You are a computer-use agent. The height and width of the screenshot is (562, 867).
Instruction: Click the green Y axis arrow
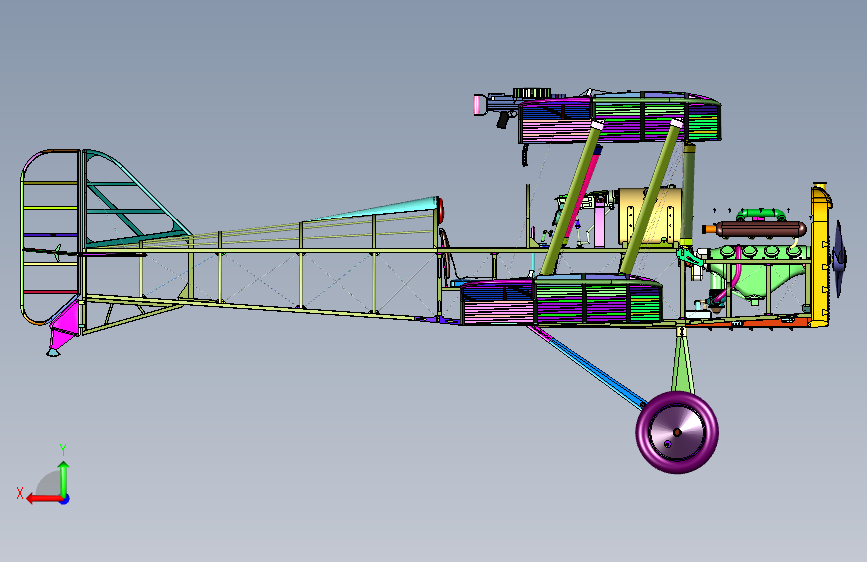tap(64, 479)
